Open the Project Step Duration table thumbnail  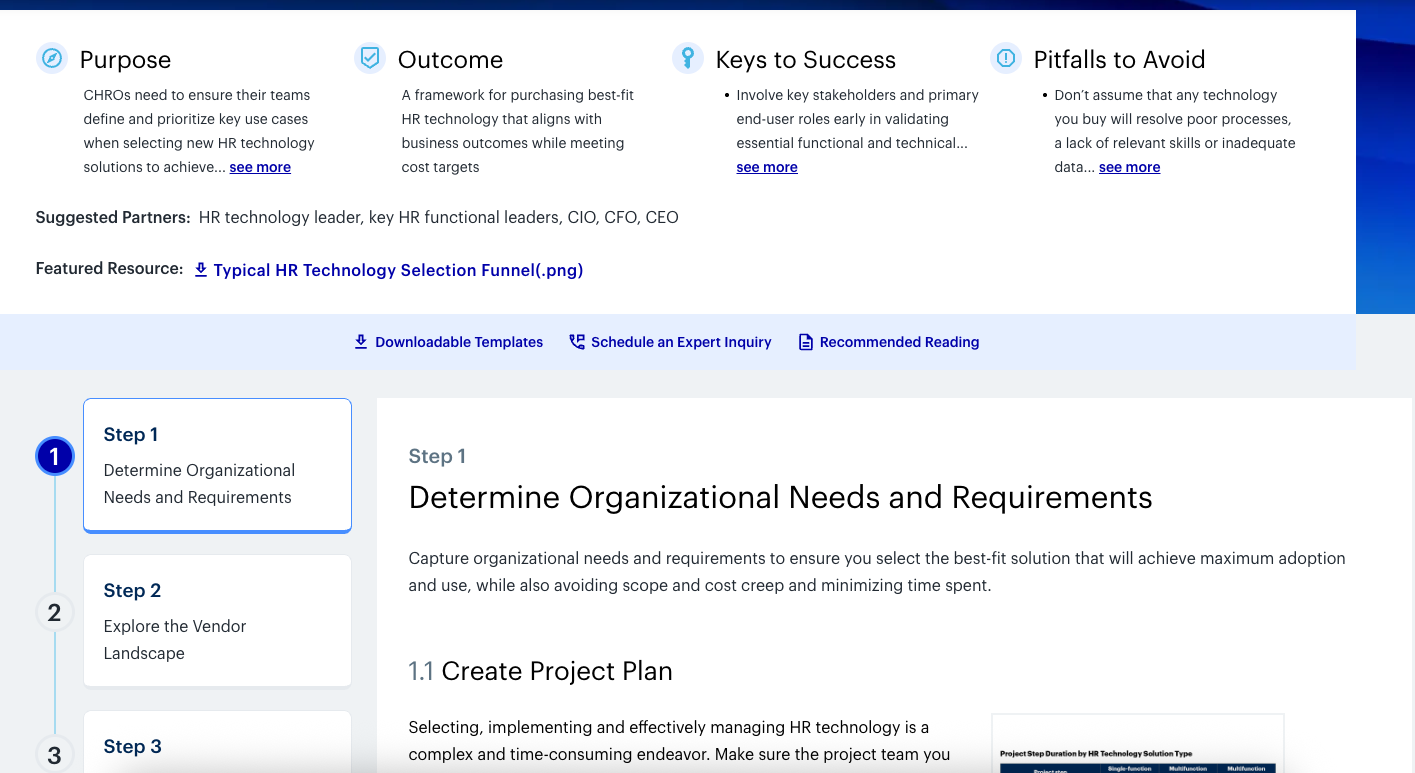click(x=1137, y=745)
